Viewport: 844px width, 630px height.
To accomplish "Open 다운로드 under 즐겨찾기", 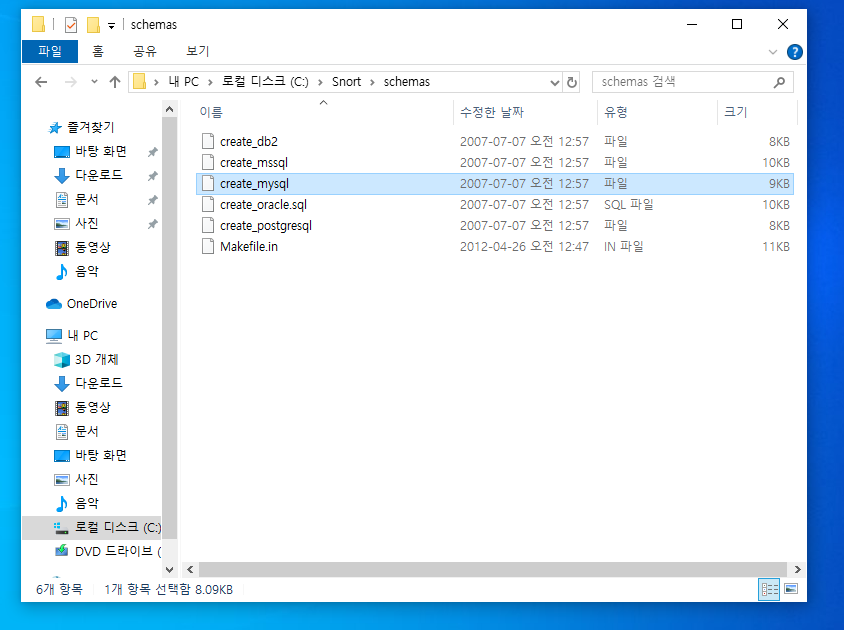I will 99,175.
